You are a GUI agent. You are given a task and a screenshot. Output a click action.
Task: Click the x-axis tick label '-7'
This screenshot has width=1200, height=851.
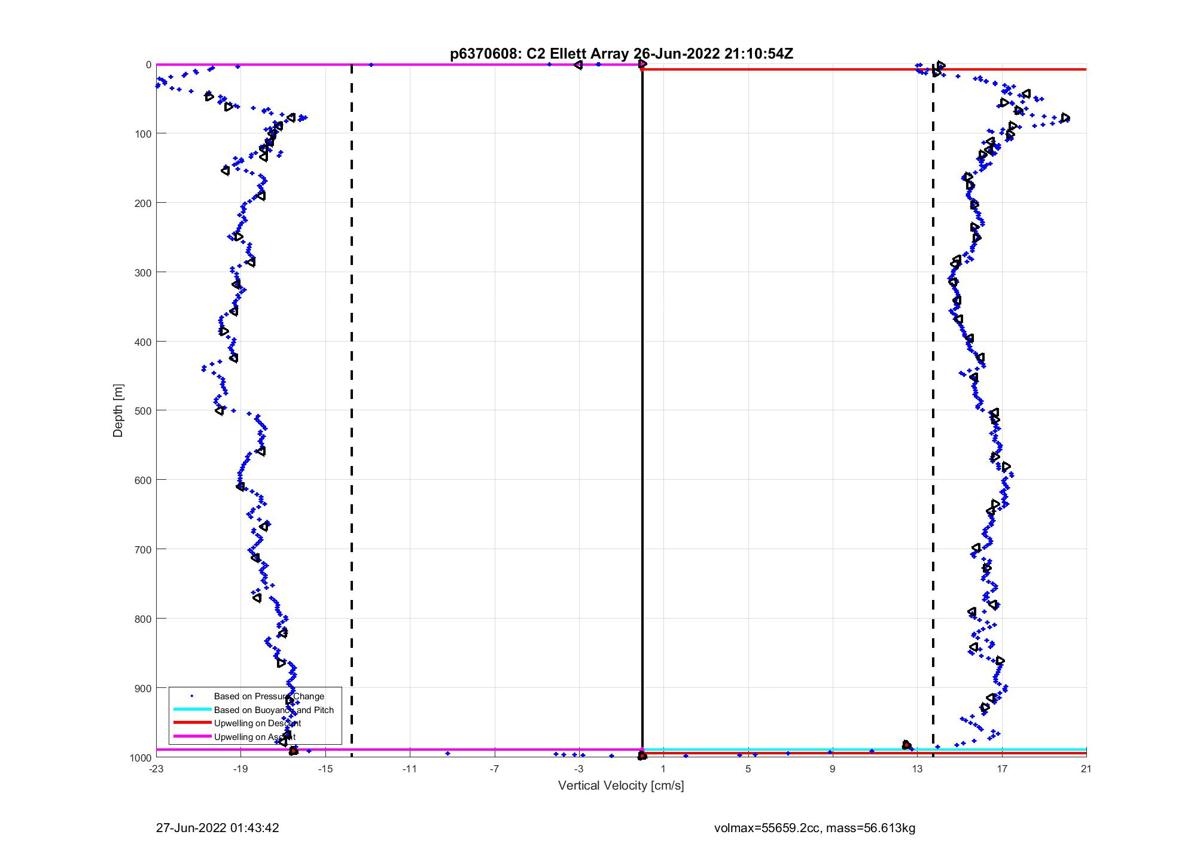[x=494, y=769]
